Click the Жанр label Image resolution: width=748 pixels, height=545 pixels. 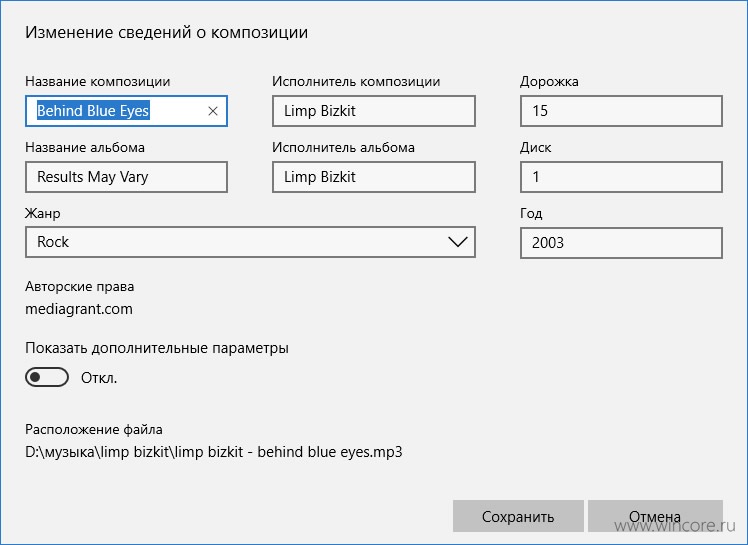point(43,213)
